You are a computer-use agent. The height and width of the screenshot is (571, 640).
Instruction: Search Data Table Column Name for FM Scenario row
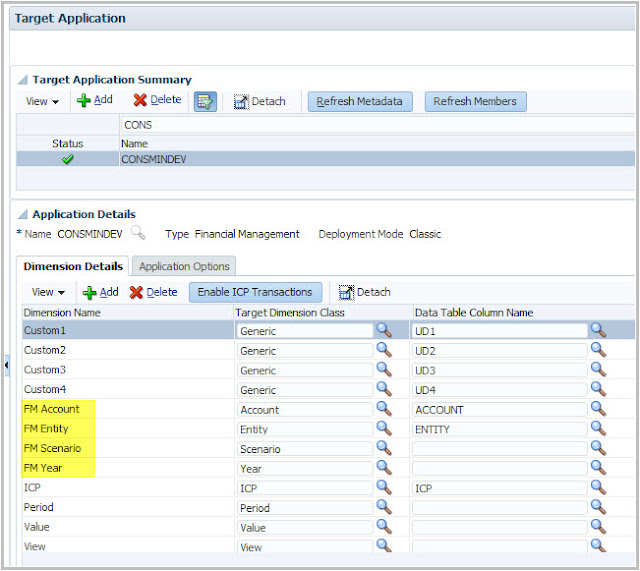pyautogui.click(x=598, y=448)
